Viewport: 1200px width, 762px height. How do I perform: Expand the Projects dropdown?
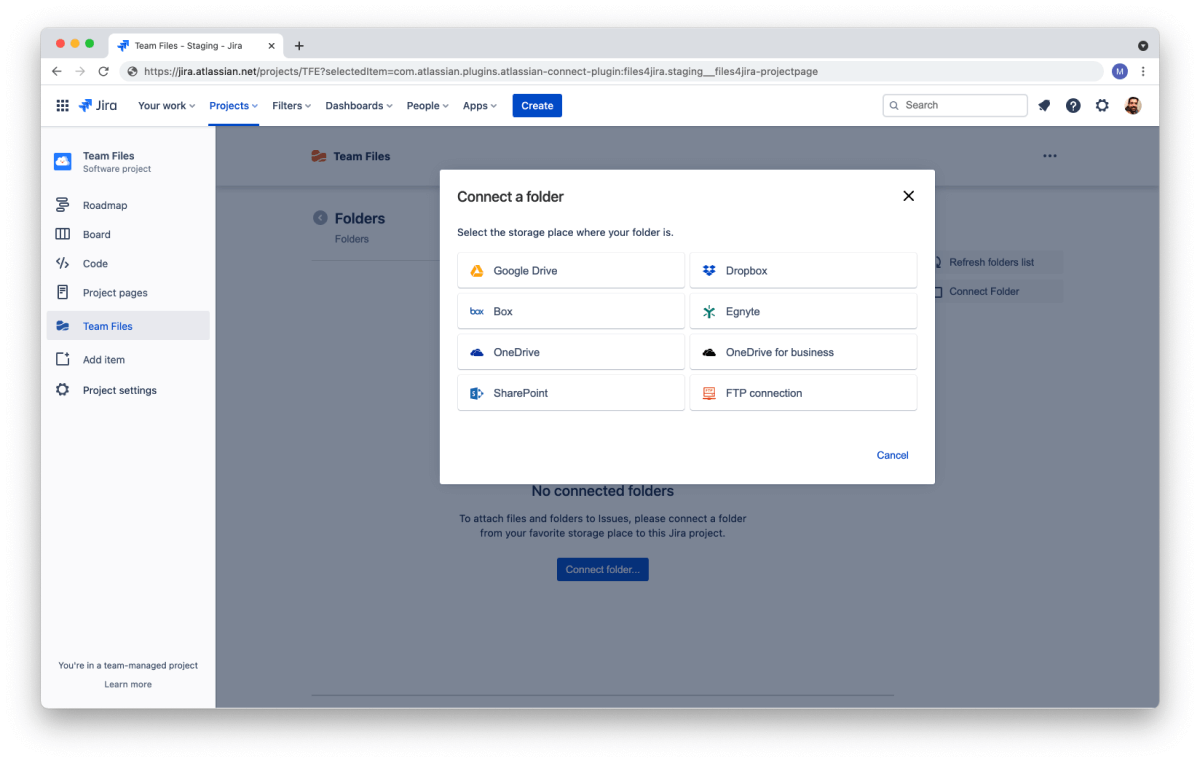tap(233, 106)
